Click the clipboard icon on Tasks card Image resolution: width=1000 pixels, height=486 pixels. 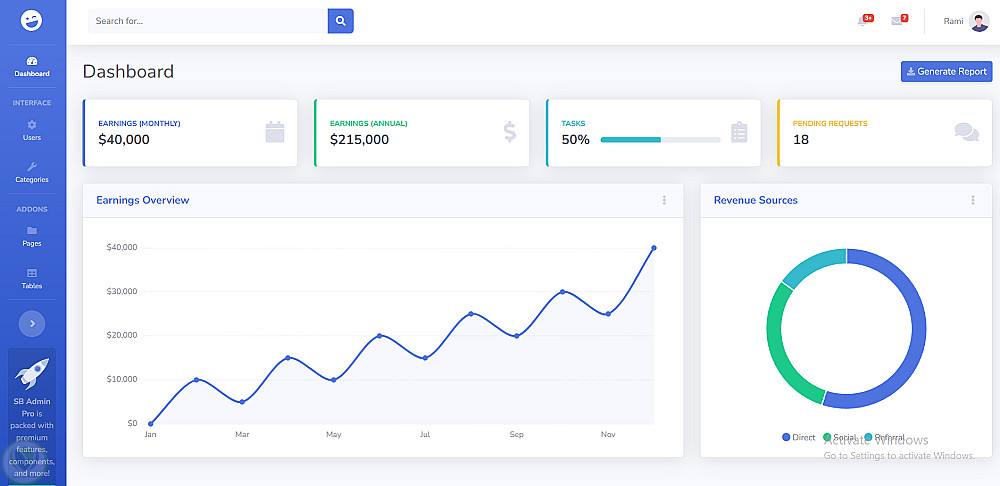(739, 132)
